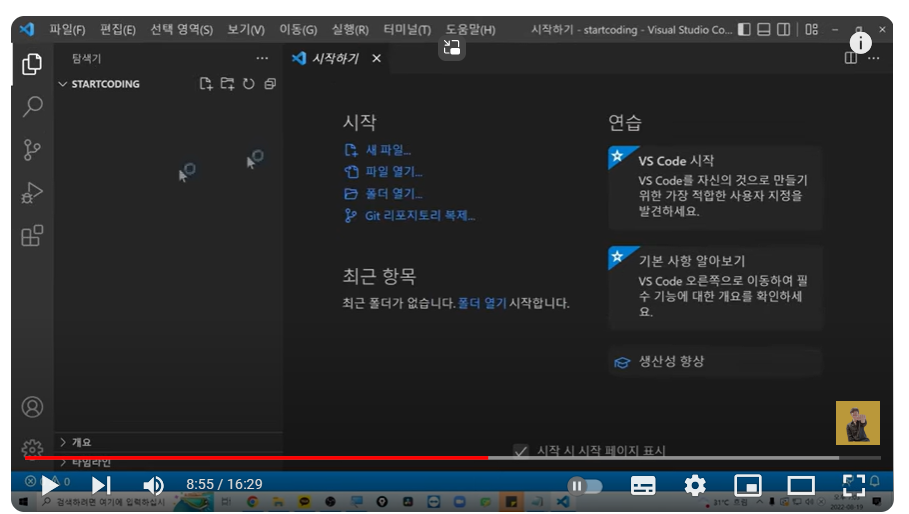
Task: Toggle secondary side bar layout button
Action: tap(783, 29)
